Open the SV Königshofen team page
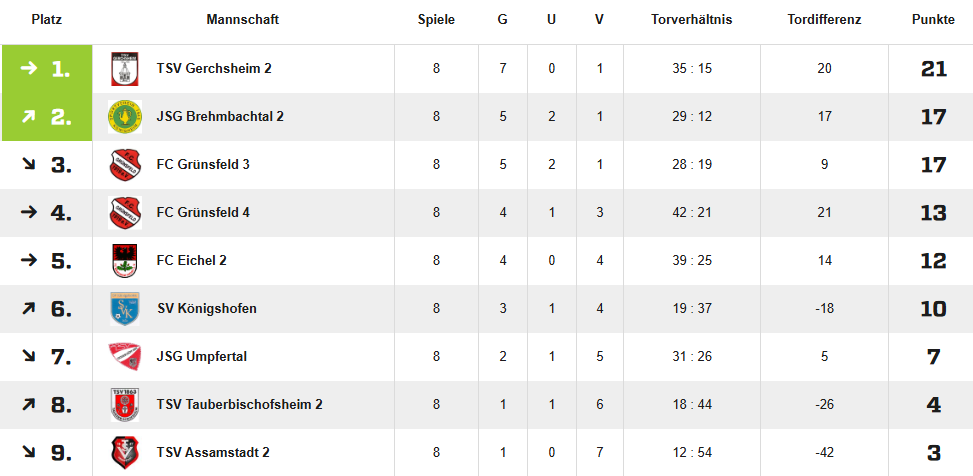The height and width of the screenshot is (476, 973). pyautogui.click(x=206, y=309)
